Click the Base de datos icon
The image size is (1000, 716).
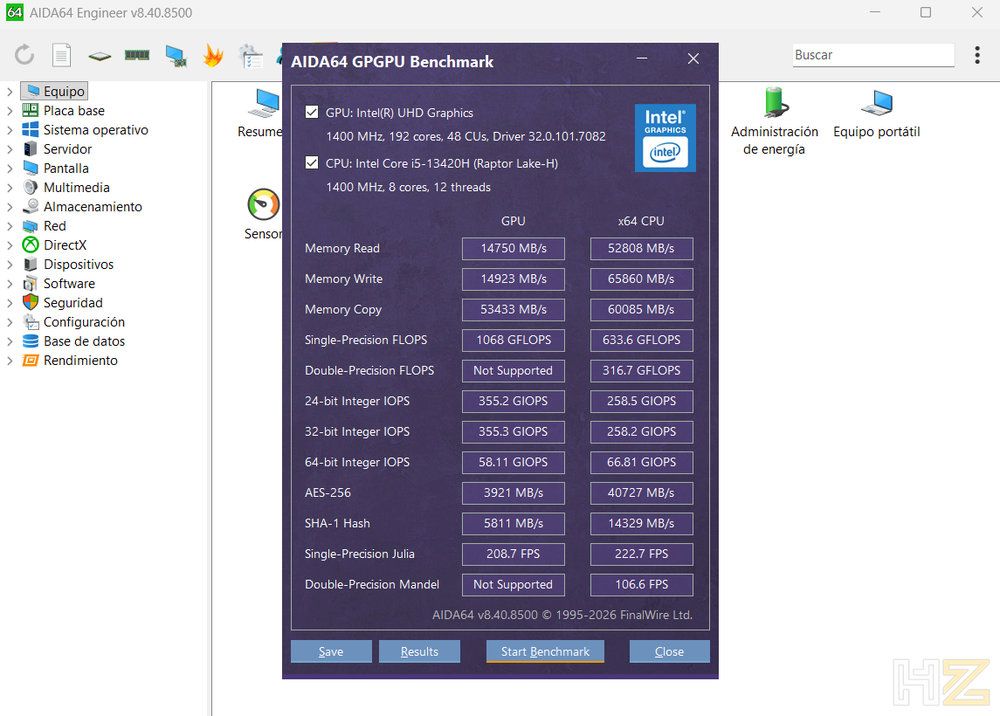pyautogui.click(x=30, y=341)
